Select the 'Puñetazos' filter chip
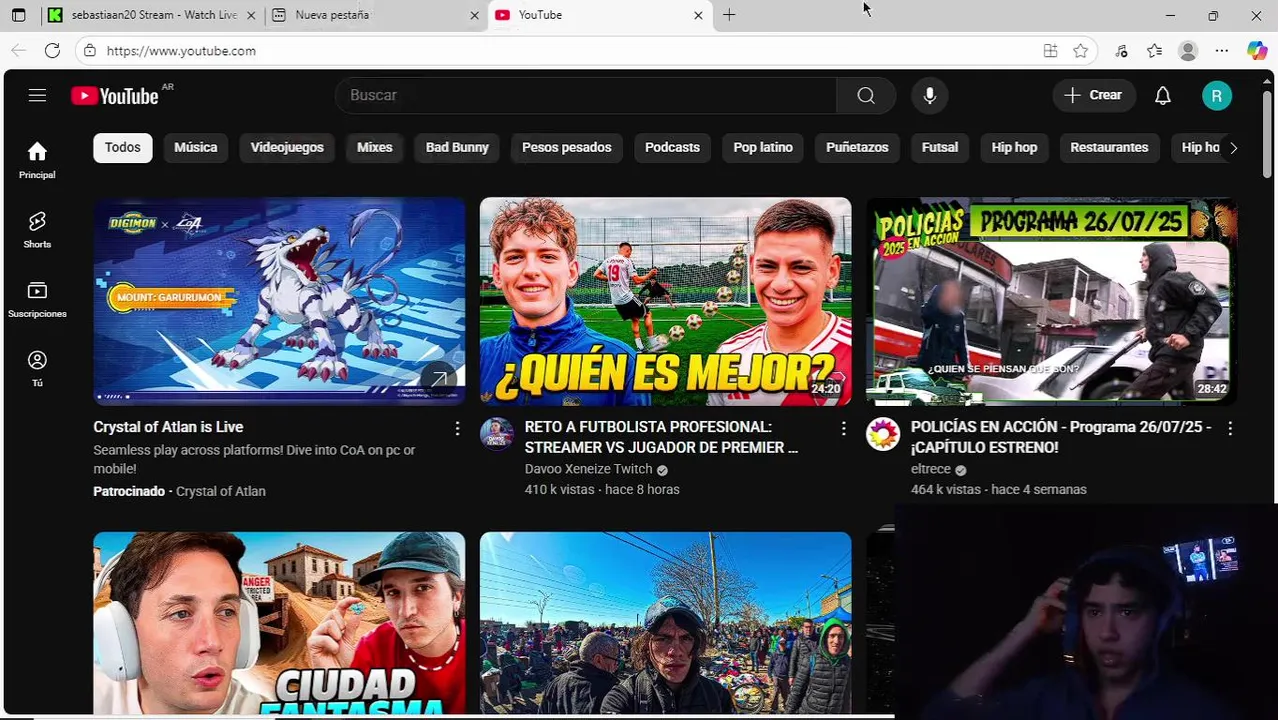 [857, 147]
